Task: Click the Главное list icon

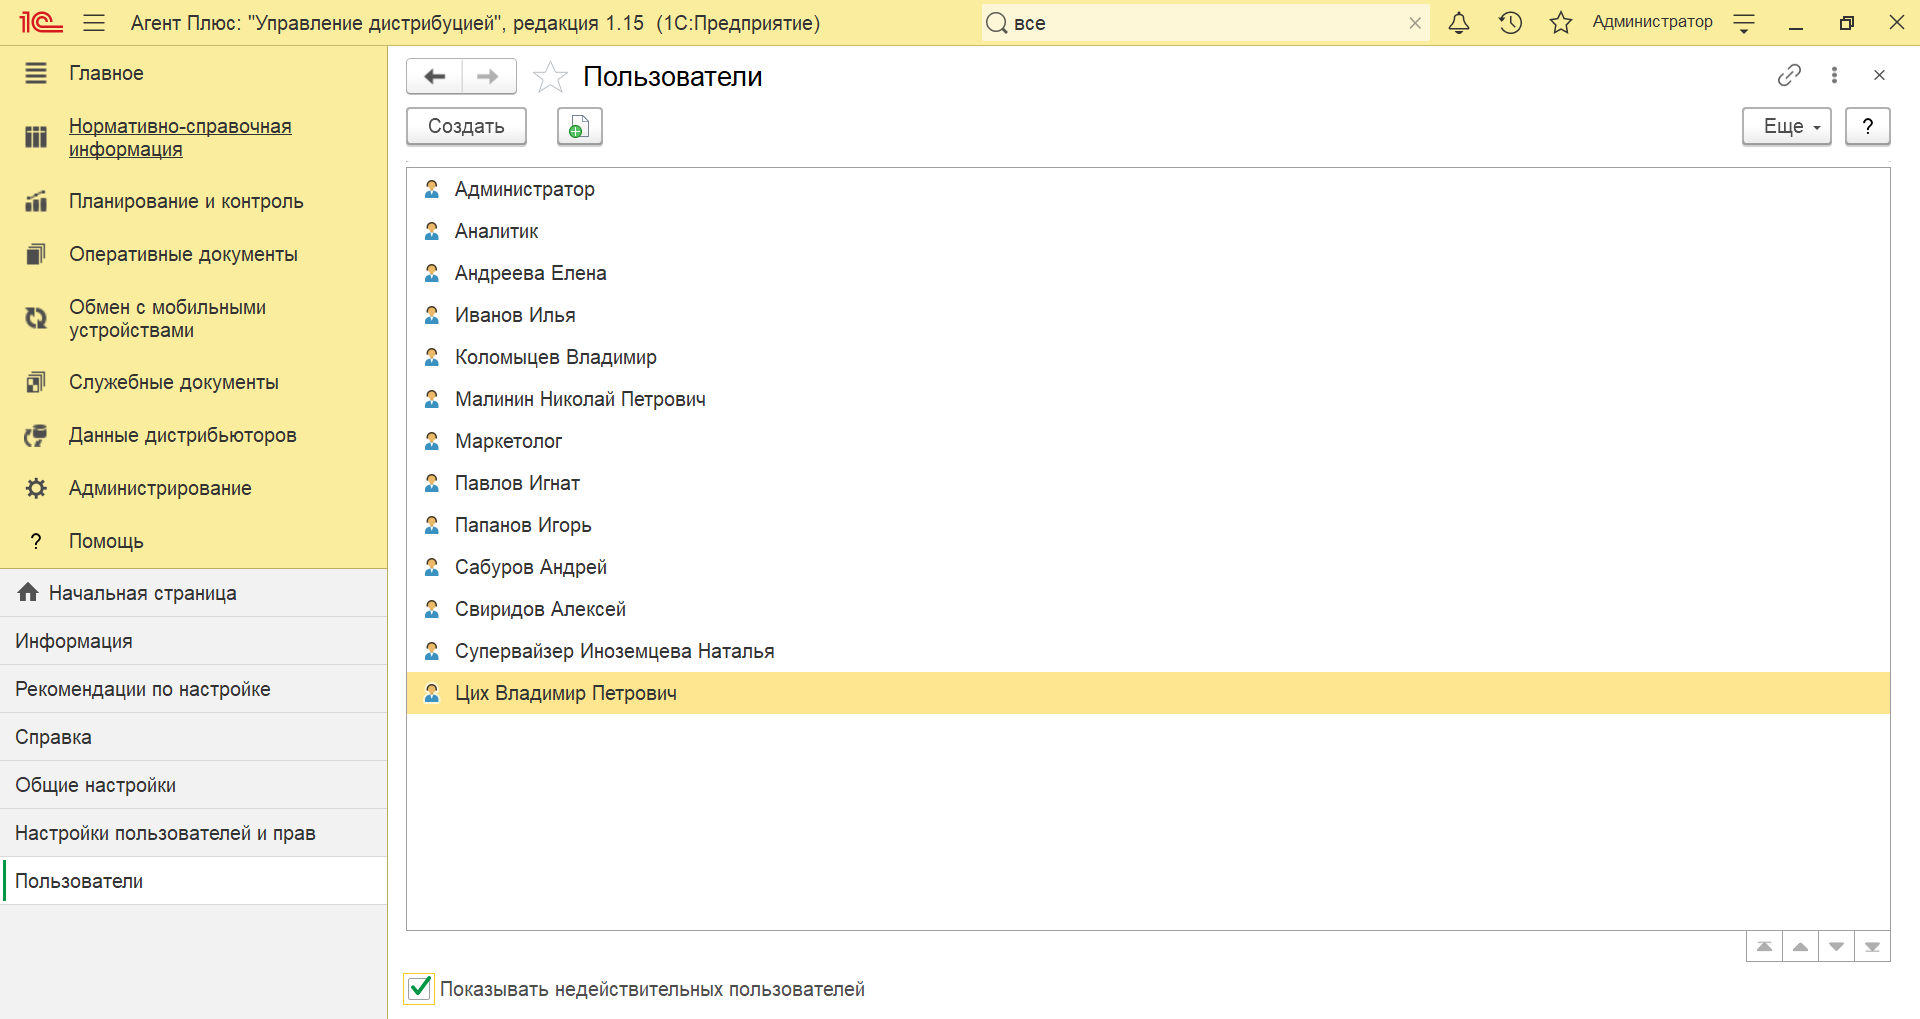Action: [36, 73]
